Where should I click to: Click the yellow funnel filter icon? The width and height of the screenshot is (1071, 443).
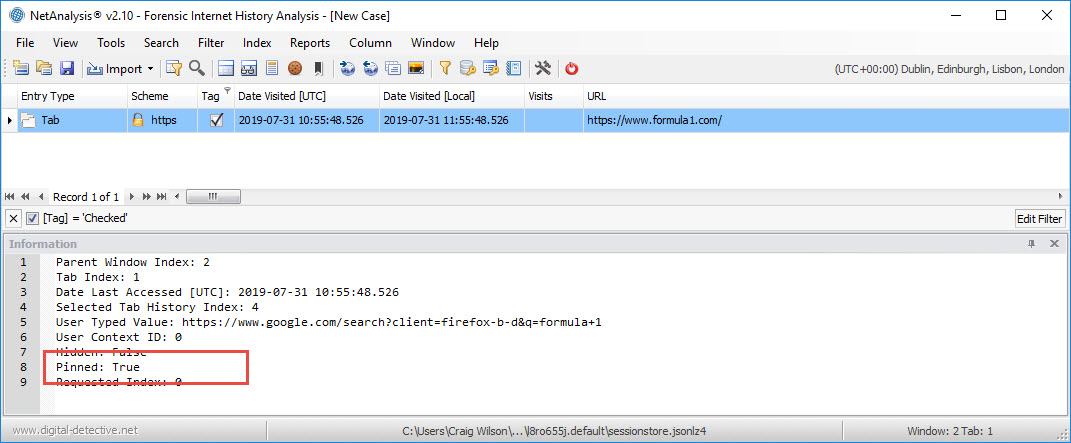point(445,68)
